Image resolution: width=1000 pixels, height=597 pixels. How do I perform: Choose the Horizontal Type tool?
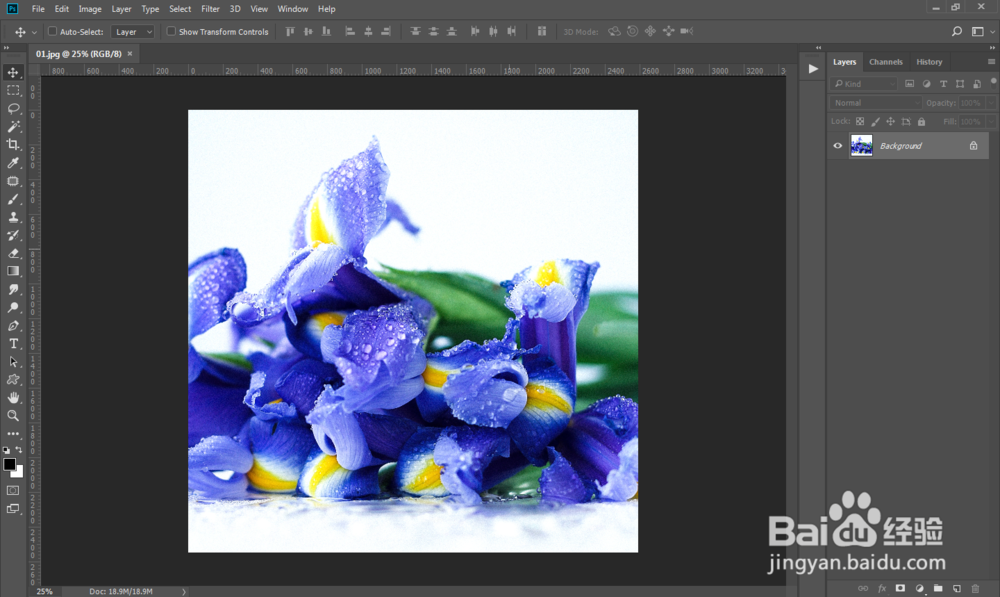14,343
